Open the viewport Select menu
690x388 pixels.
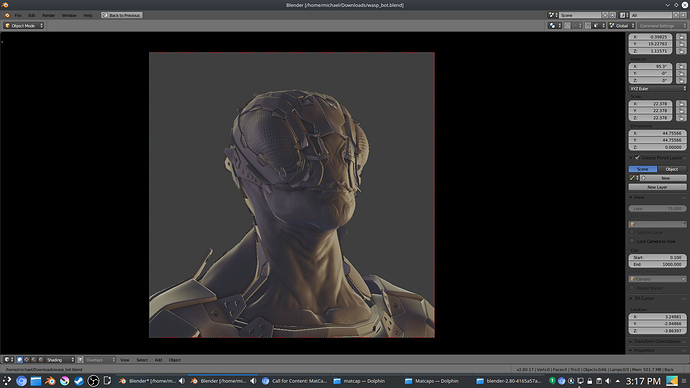pyautogui.click(x=142, y=360)
